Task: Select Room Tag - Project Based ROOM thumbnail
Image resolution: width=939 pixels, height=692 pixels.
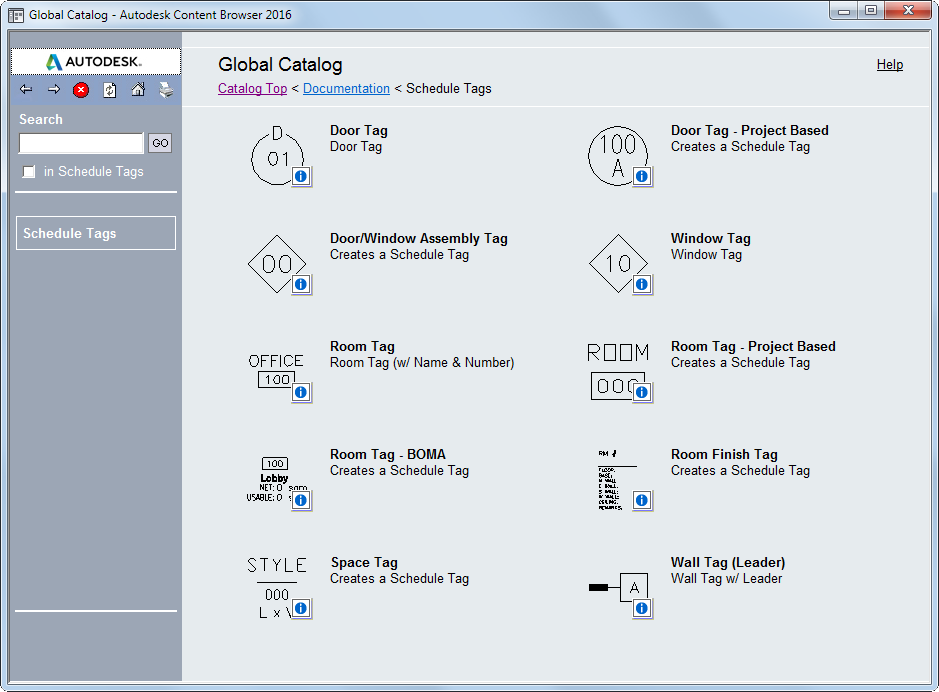Action: point(618,371)
